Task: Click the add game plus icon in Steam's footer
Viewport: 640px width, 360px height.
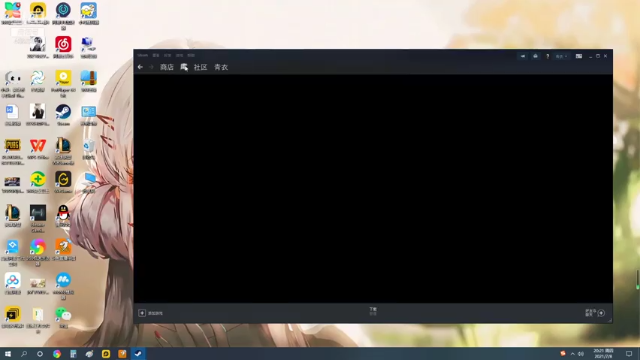Action: [142, 313]
